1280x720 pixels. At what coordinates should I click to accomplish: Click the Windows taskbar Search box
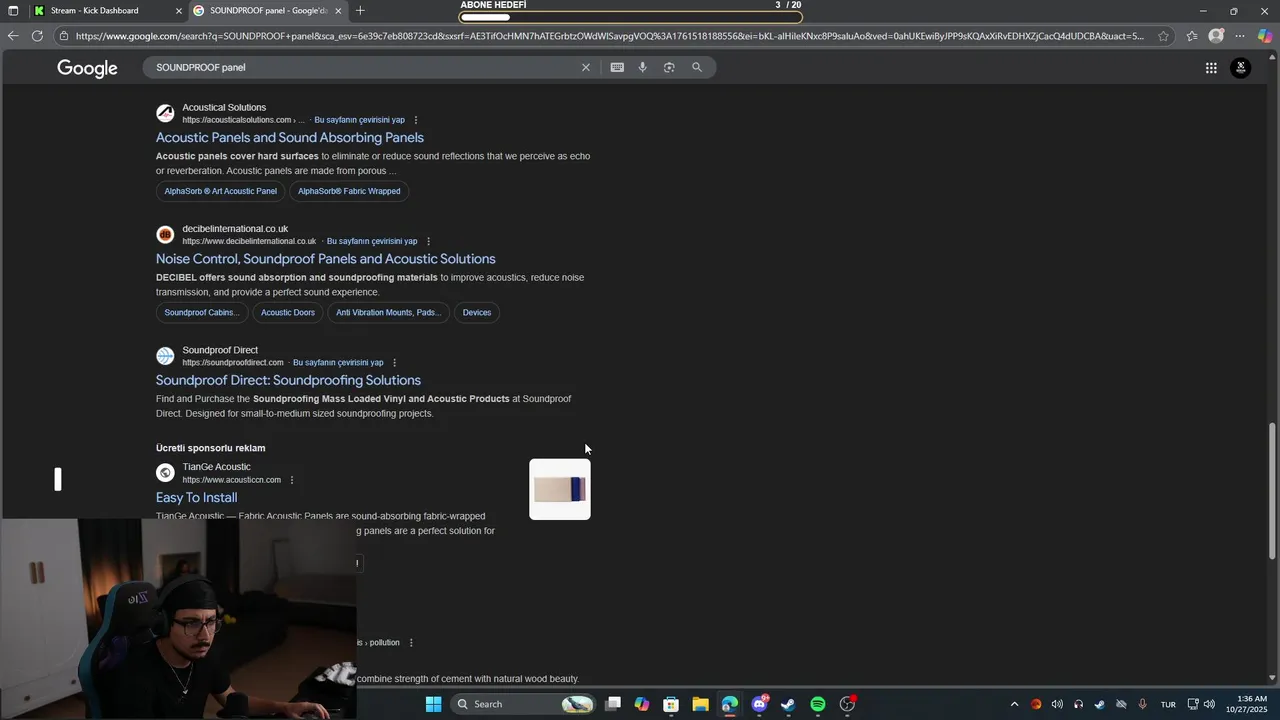tap(523, 704)
